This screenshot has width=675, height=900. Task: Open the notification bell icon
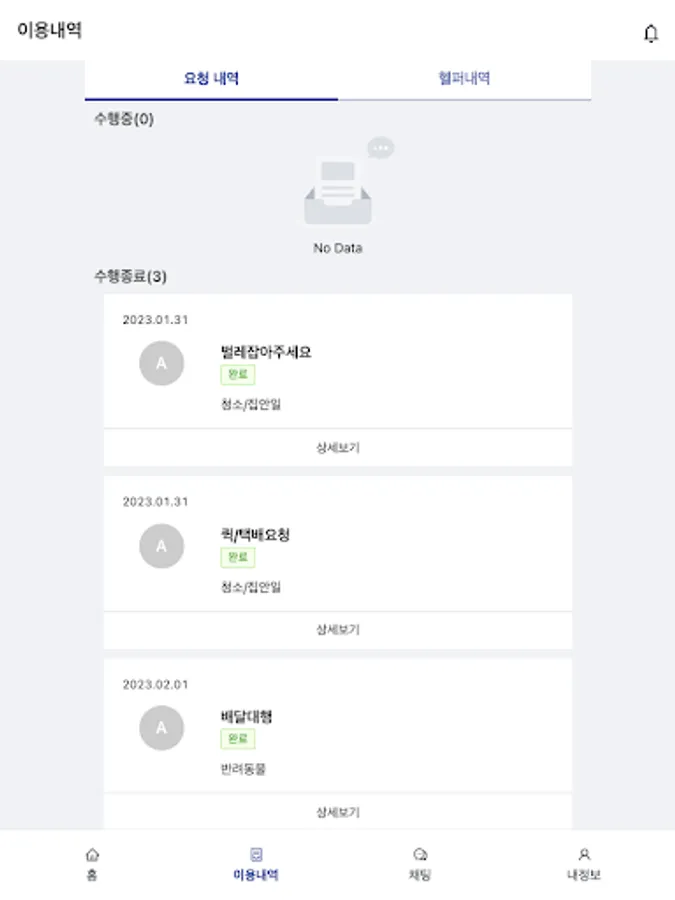(x=650, y=33)
